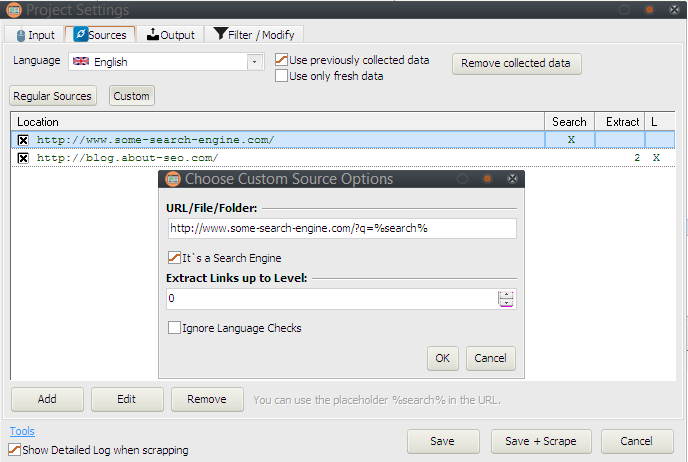Enable Ignore Language Checks
The height and width of the screenshot is (462, 688).
[175, 328]
